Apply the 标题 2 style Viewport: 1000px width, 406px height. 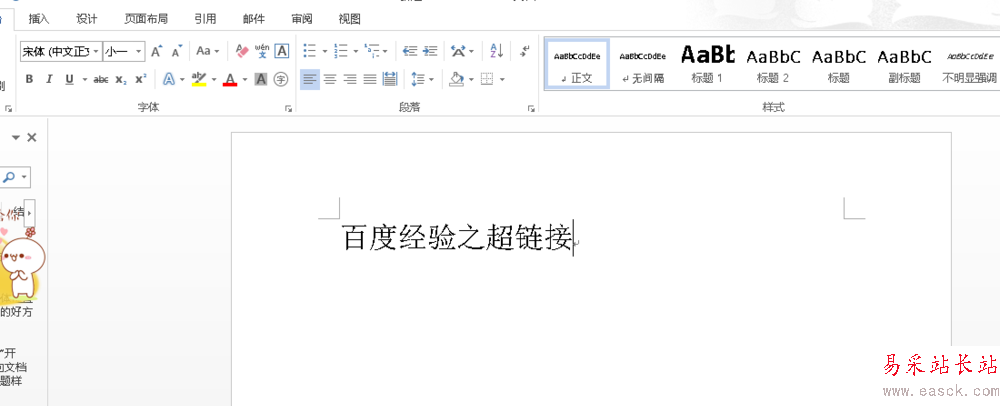pyautogui.click(x=773, y=64)
